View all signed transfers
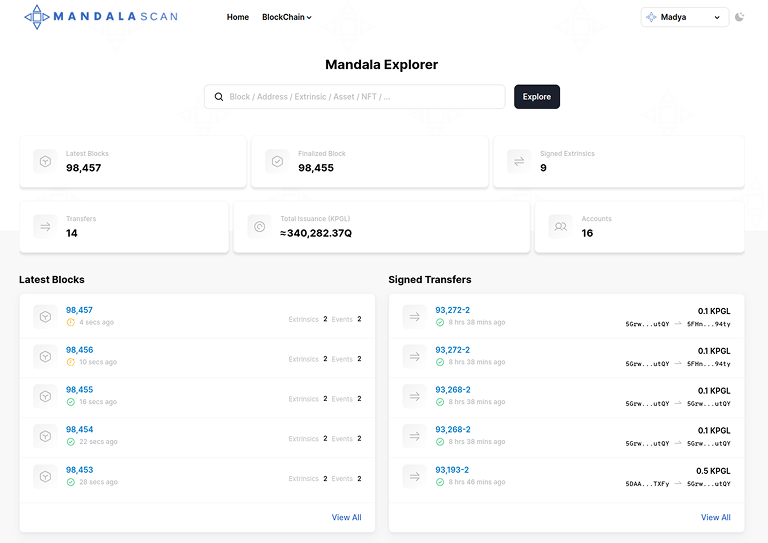This screenshot has width=768, height=543. click(x=715, y=517)
